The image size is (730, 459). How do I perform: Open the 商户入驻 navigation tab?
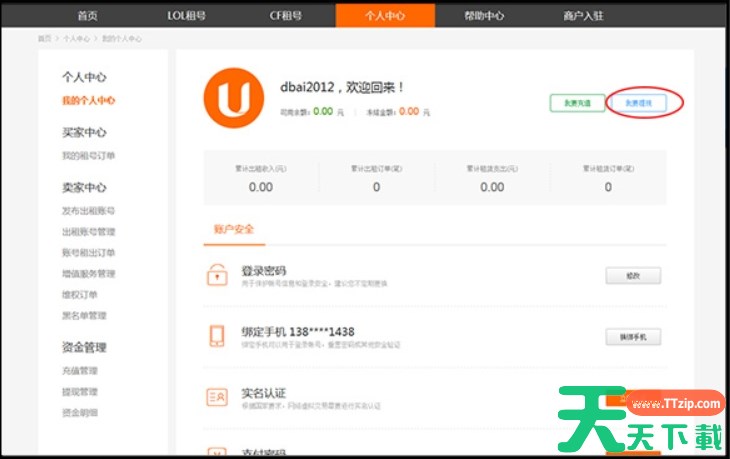click(583, 16)
